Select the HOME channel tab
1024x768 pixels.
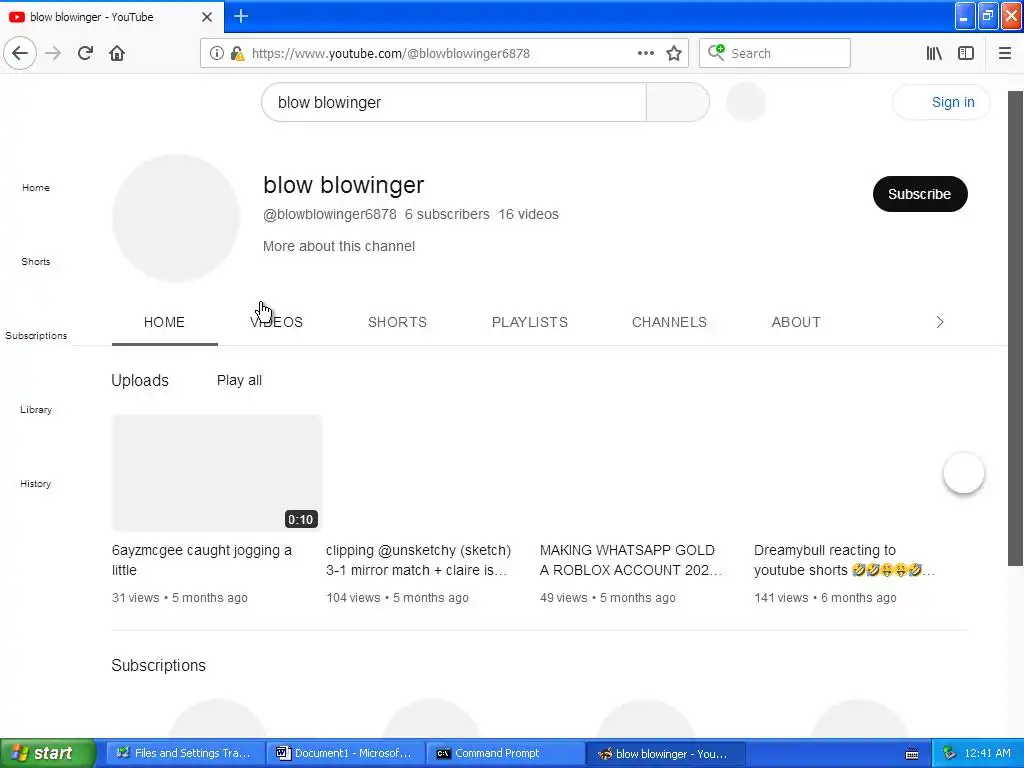click(x=165, y=322)
